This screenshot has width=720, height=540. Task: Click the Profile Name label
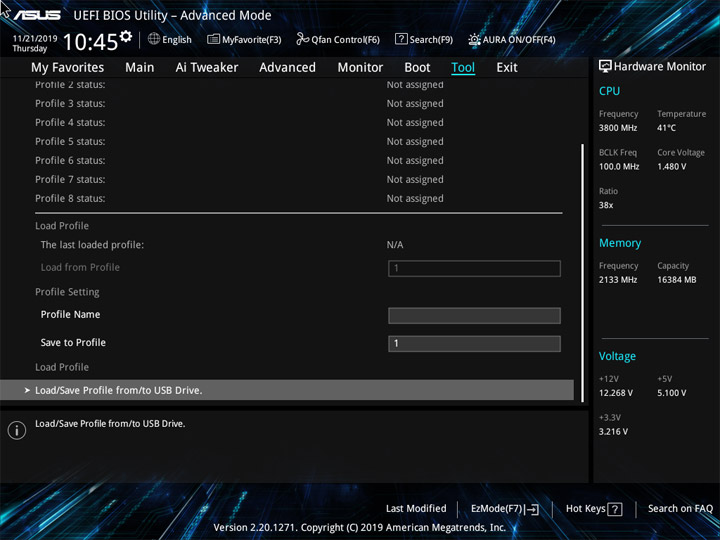pos(70,315)
